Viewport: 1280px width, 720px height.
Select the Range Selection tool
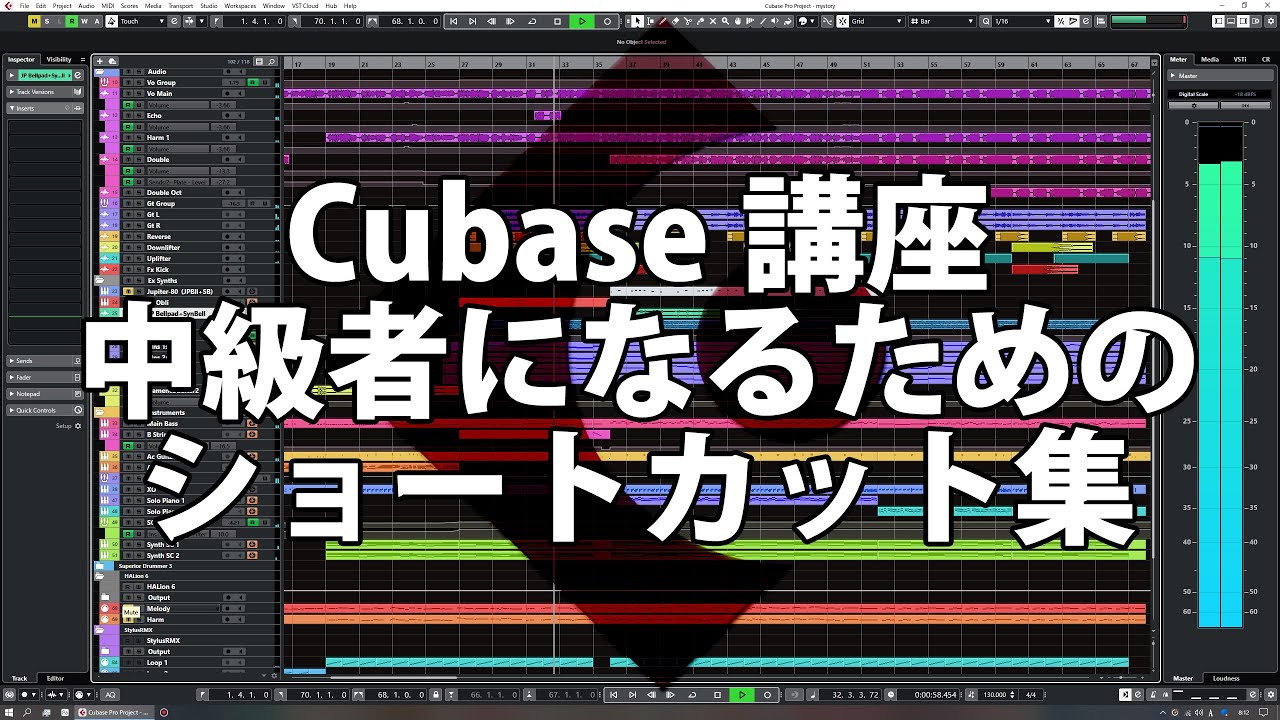(x=651, y=21)
